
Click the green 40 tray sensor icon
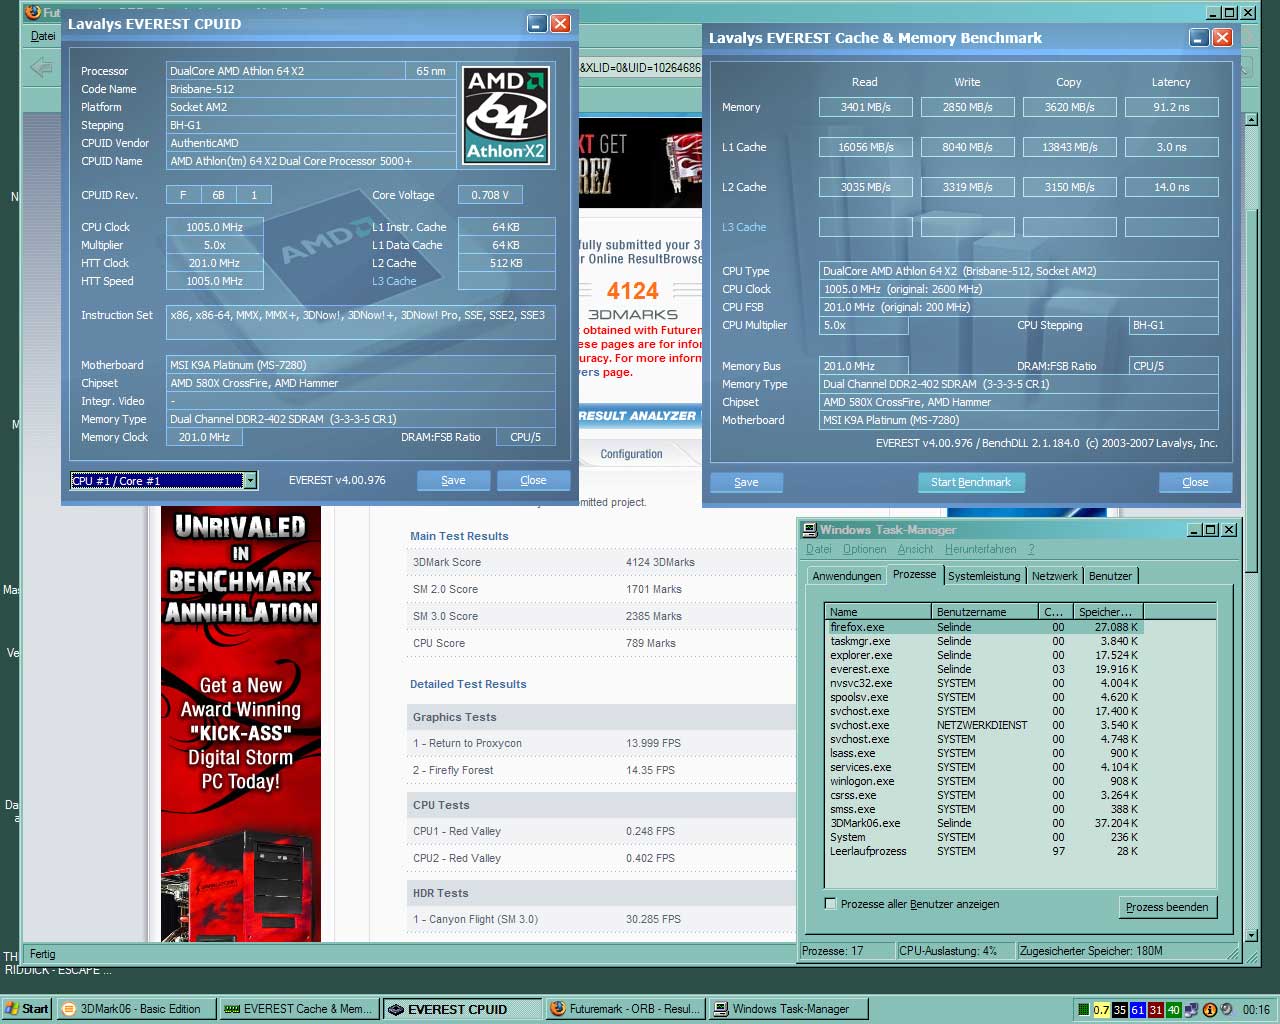coord(1174,1010)
